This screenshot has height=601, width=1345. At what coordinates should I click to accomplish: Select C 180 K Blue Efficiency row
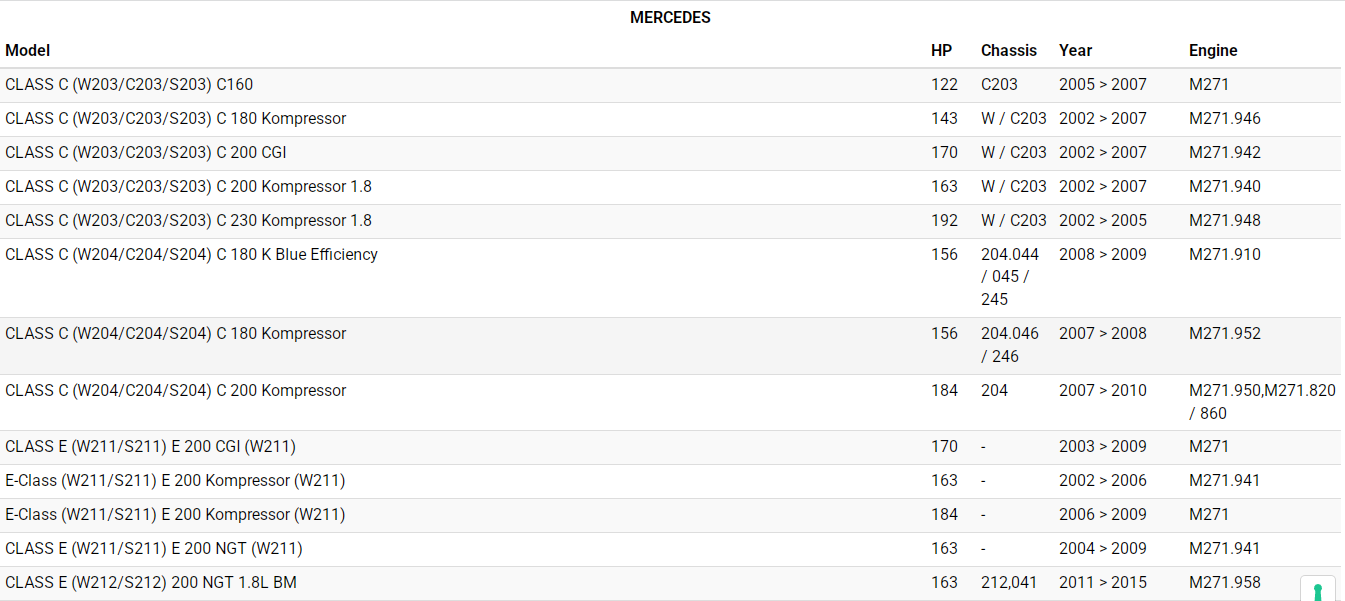(x=191, y=255)
